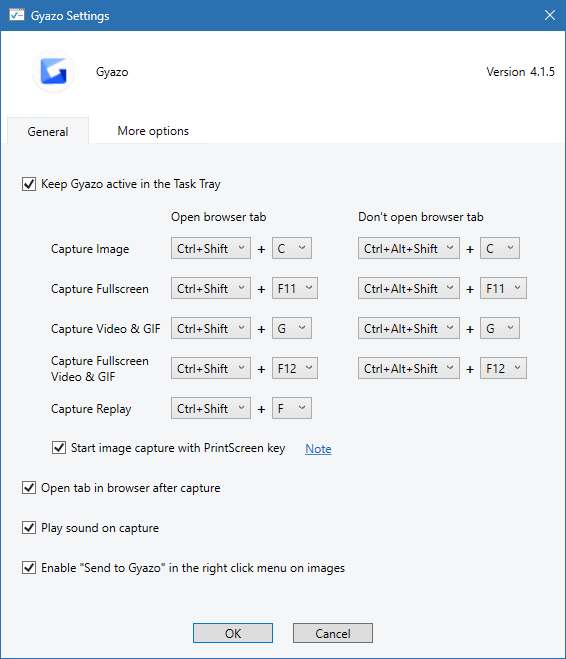This screenshot has width=566, height=659.
Task: Click the Capture Fullscreen row label
Action: tap(100, 289)
